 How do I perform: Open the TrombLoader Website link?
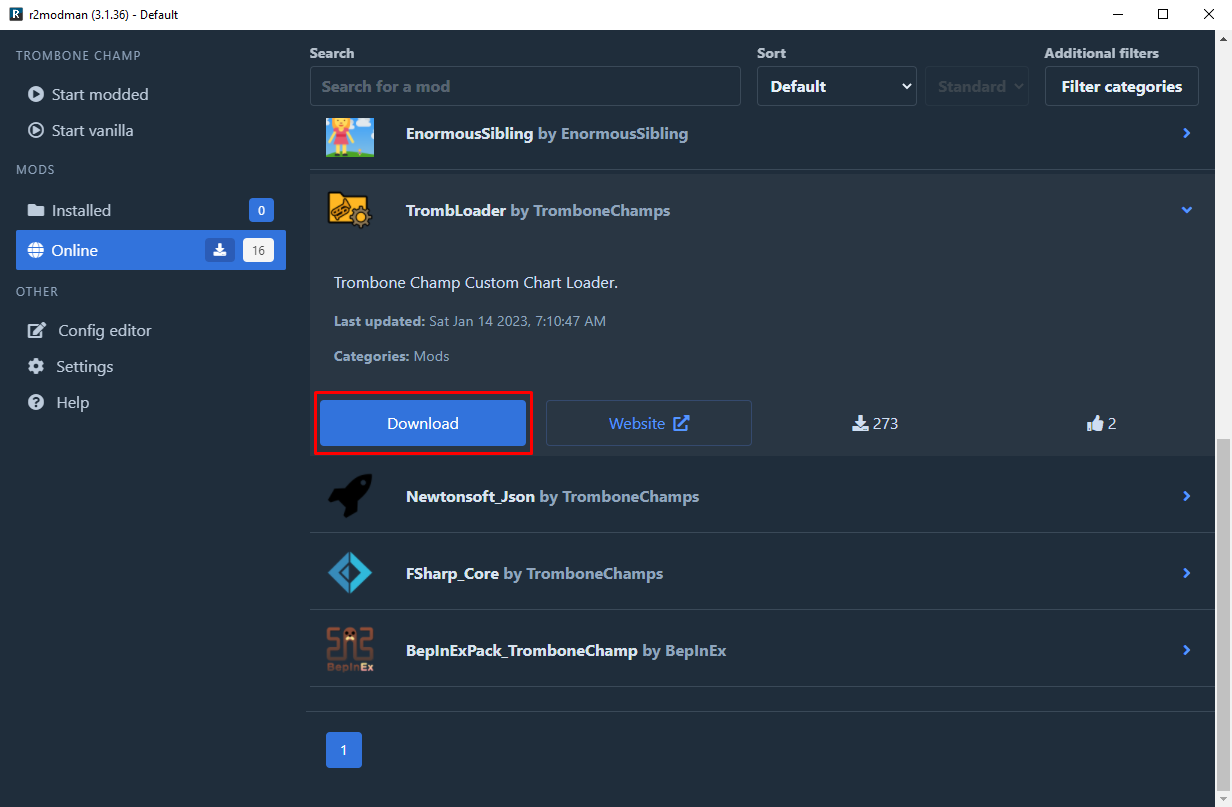649,423
